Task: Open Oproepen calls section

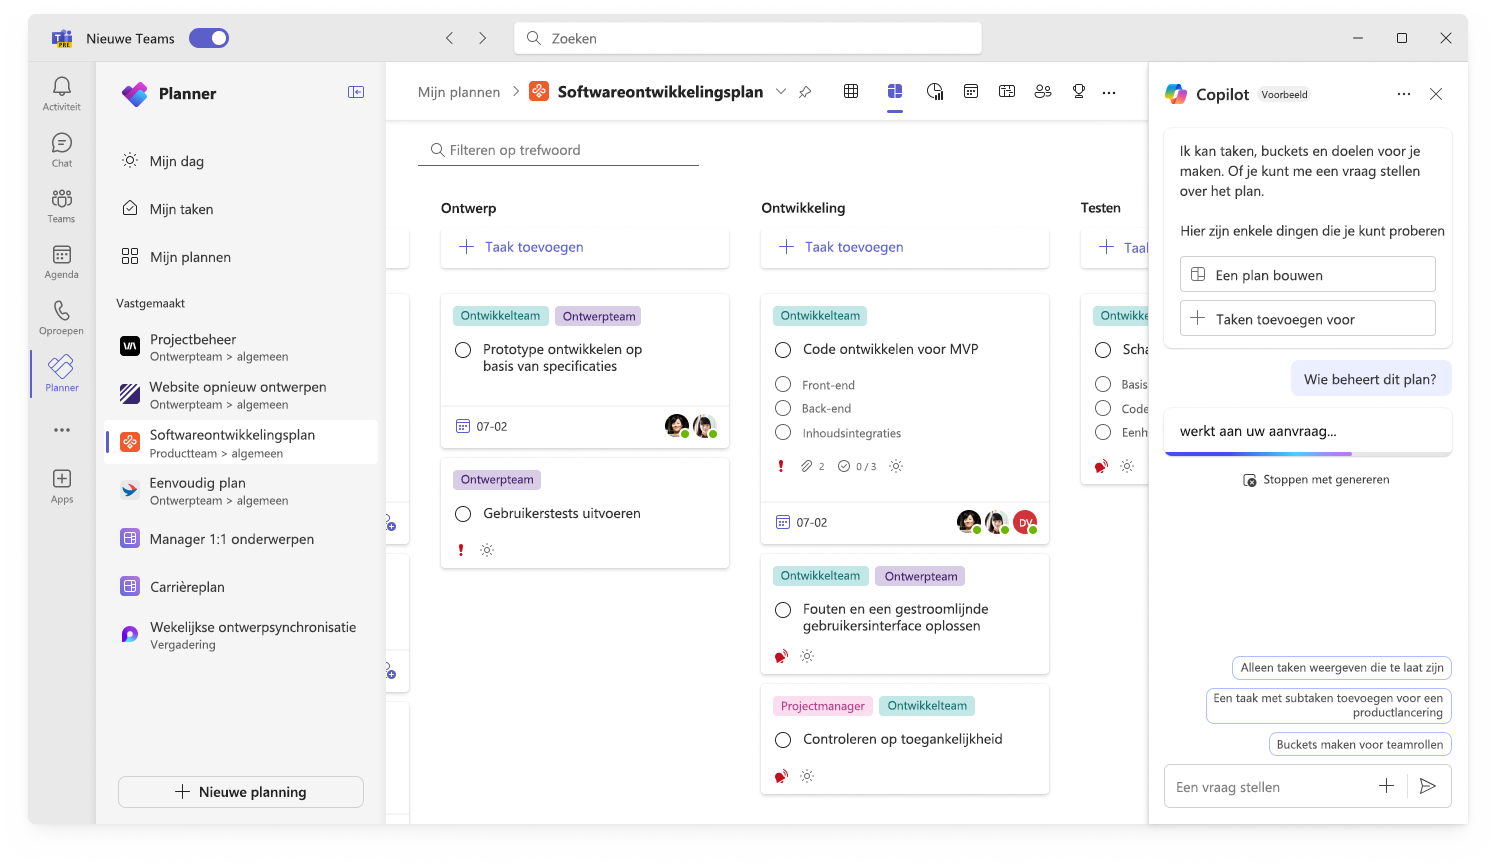Action: click(62, 318)
